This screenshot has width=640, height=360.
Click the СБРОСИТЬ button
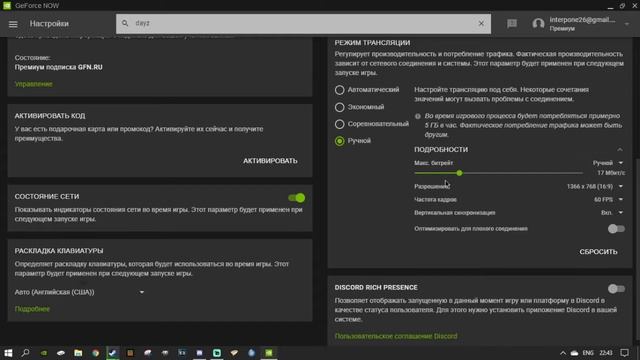[x=598, y=252]
